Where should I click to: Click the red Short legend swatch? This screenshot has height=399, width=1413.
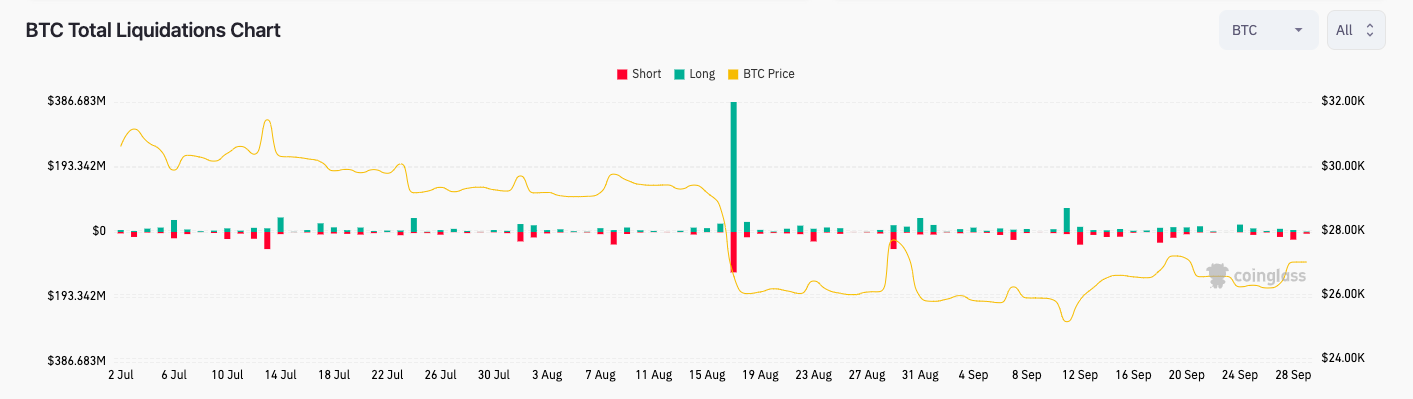pyautogui.click(x=622, y=74)
